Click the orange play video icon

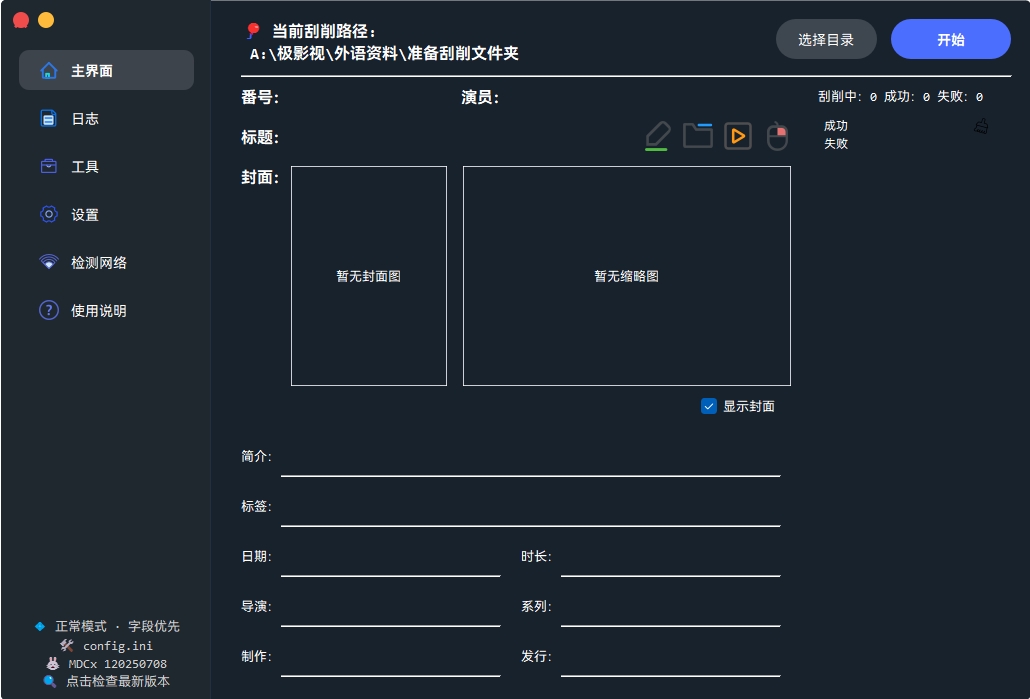click(x=738, y=136)
